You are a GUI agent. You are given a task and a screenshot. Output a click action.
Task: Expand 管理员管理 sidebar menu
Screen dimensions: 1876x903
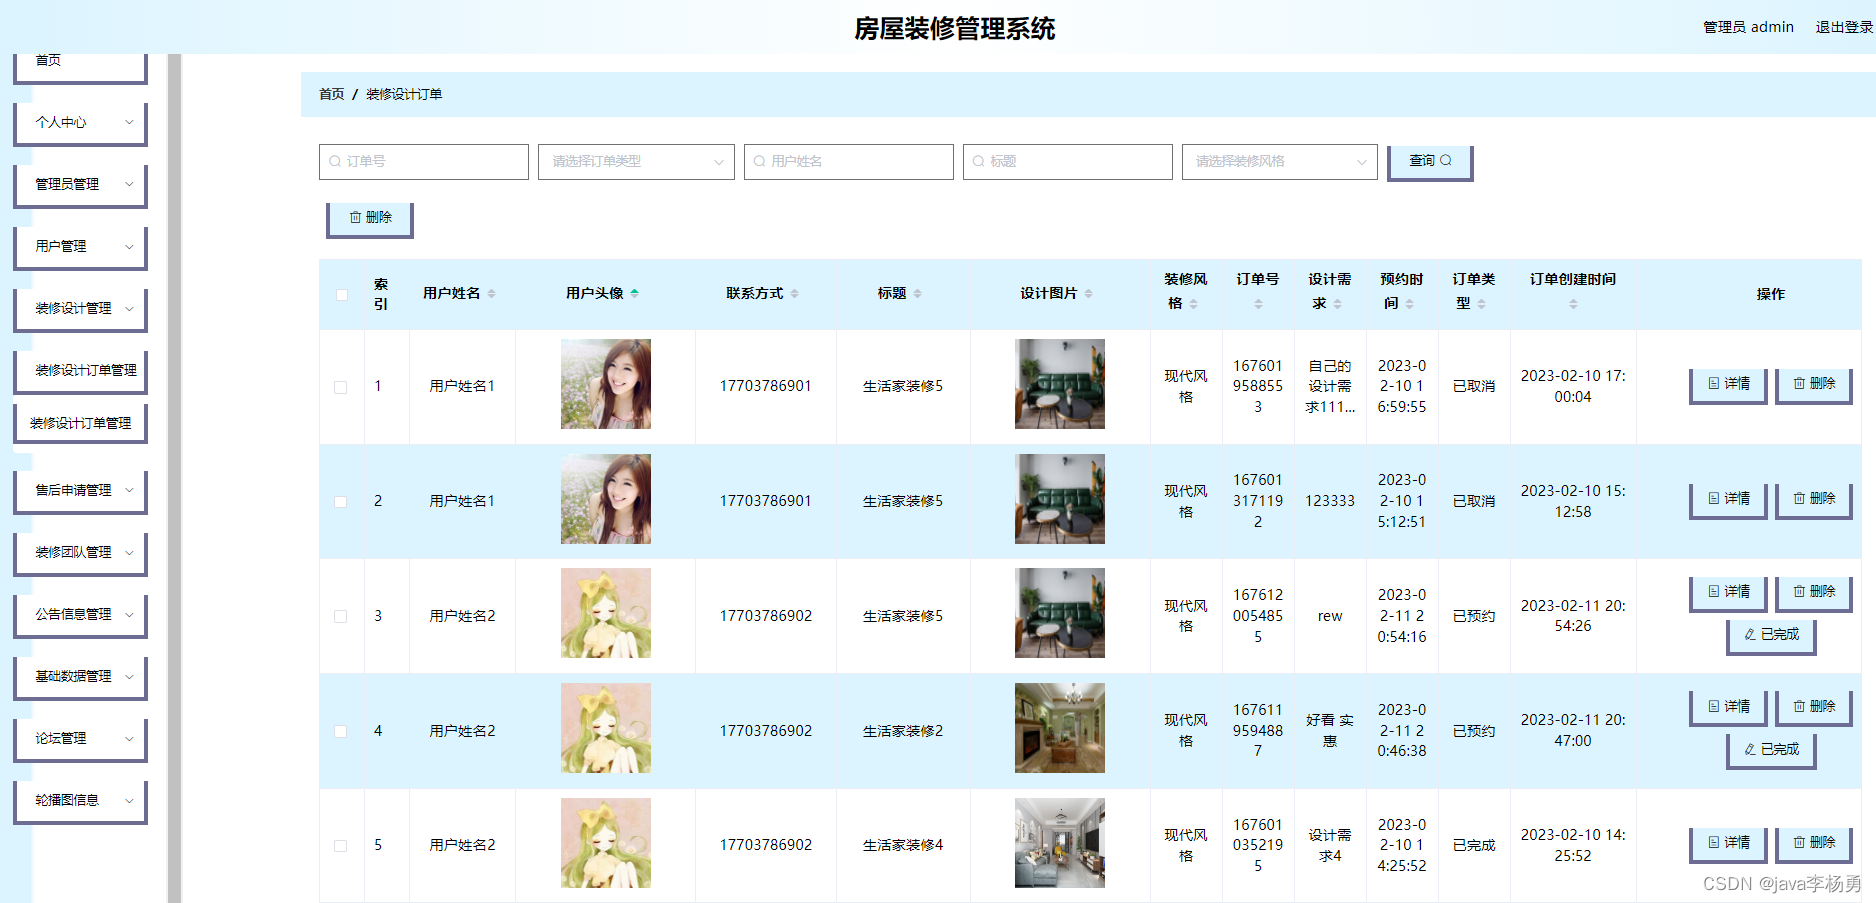81,185
